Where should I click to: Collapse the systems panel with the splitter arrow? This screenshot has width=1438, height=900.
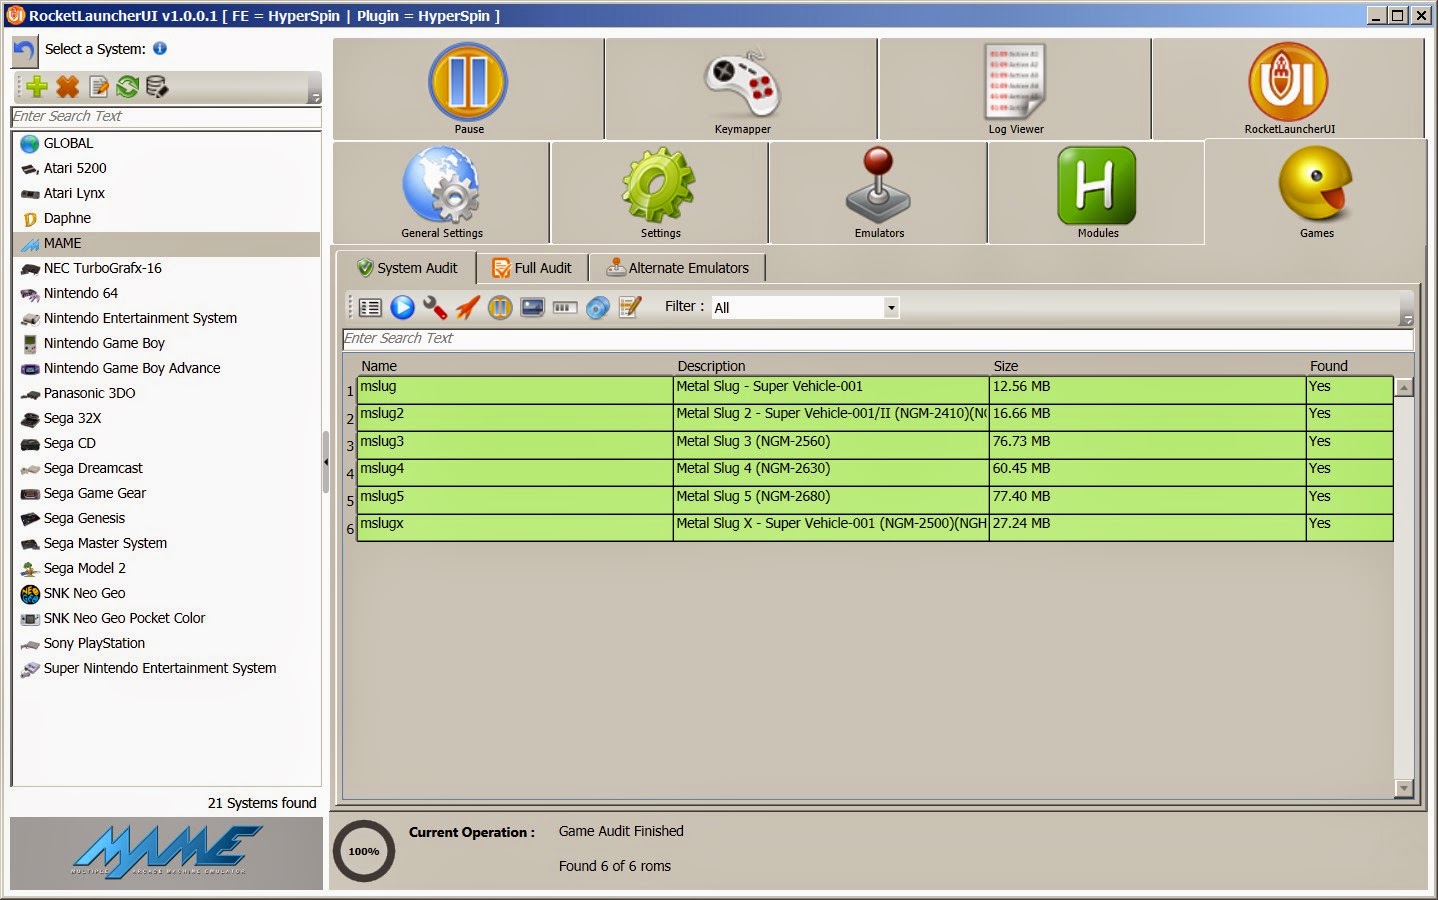coord(325,462)
